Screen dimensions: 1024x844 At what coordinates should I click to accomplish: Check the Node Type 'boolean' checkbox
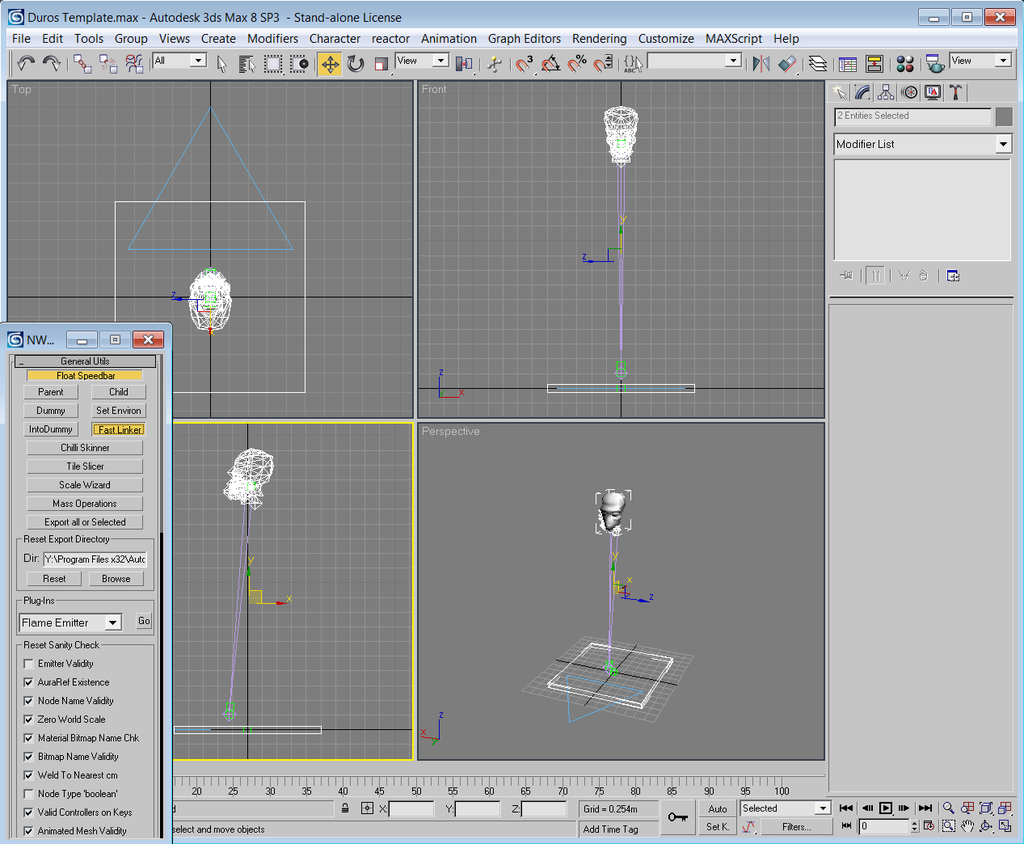(x=28, y=794)
